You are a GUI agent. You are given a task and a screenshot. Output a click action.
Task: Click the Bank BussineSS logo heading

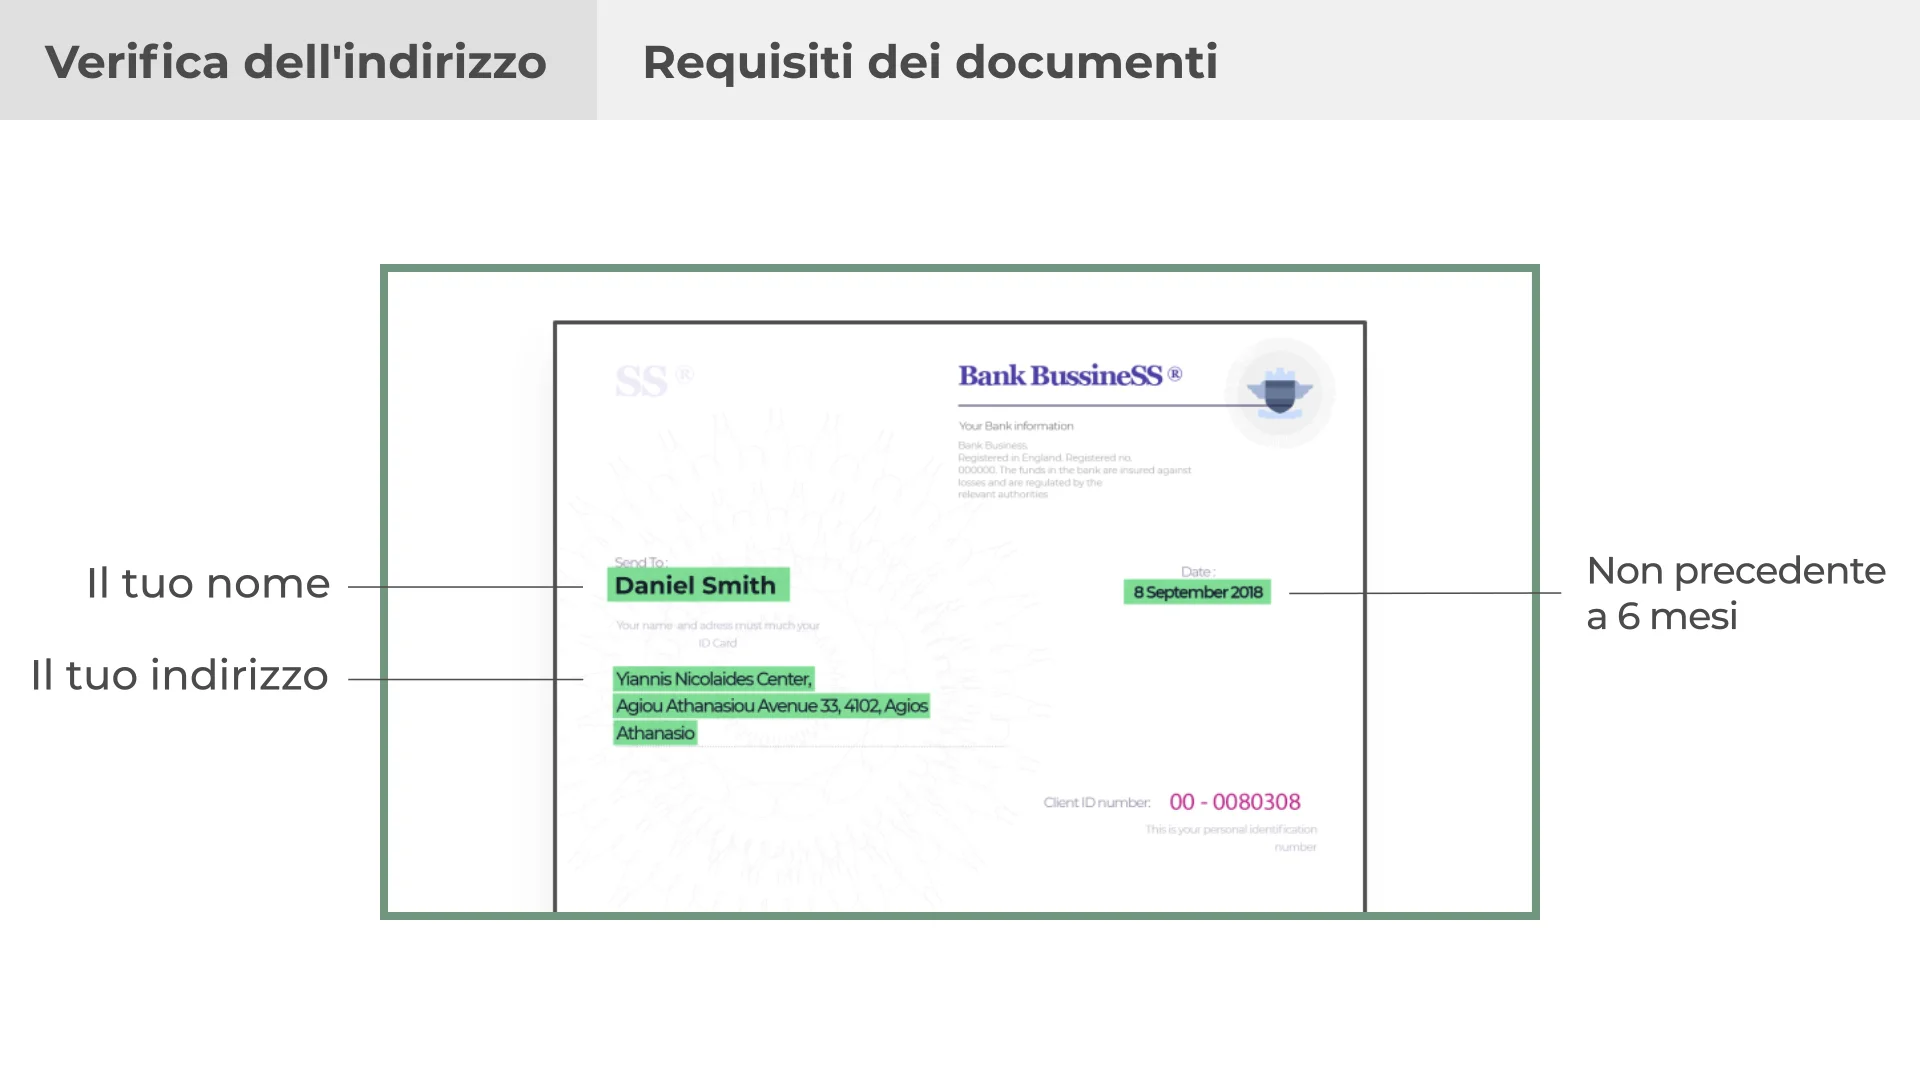tap(1060, 375)
